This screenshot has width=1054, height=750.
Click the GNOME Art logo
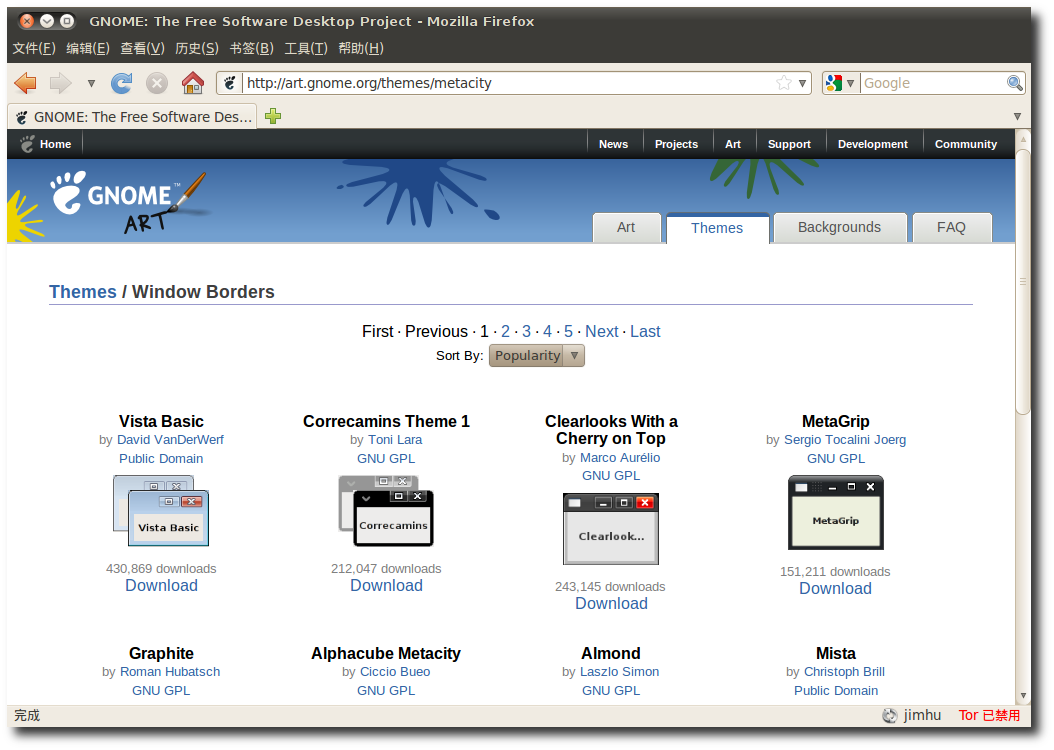(128, 202)
